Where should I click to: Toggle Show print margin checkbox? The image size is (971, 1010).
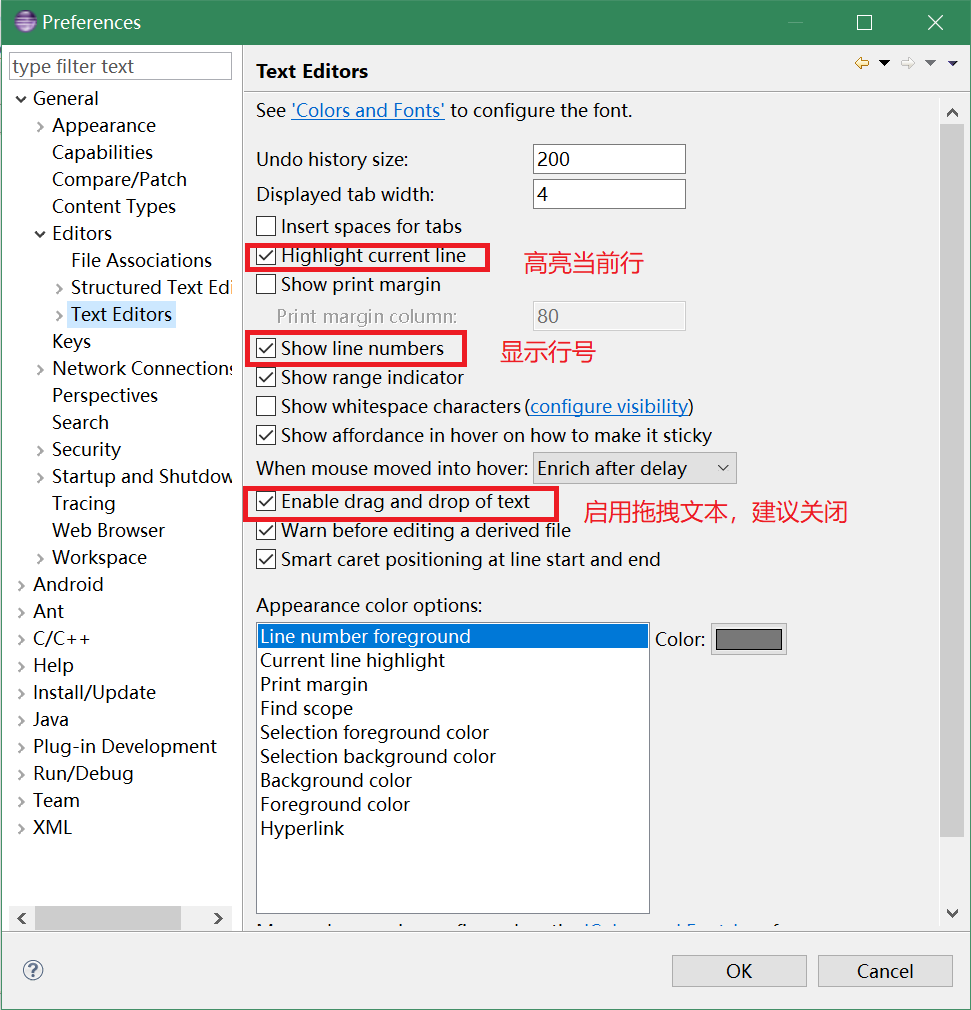click(266, 285)
